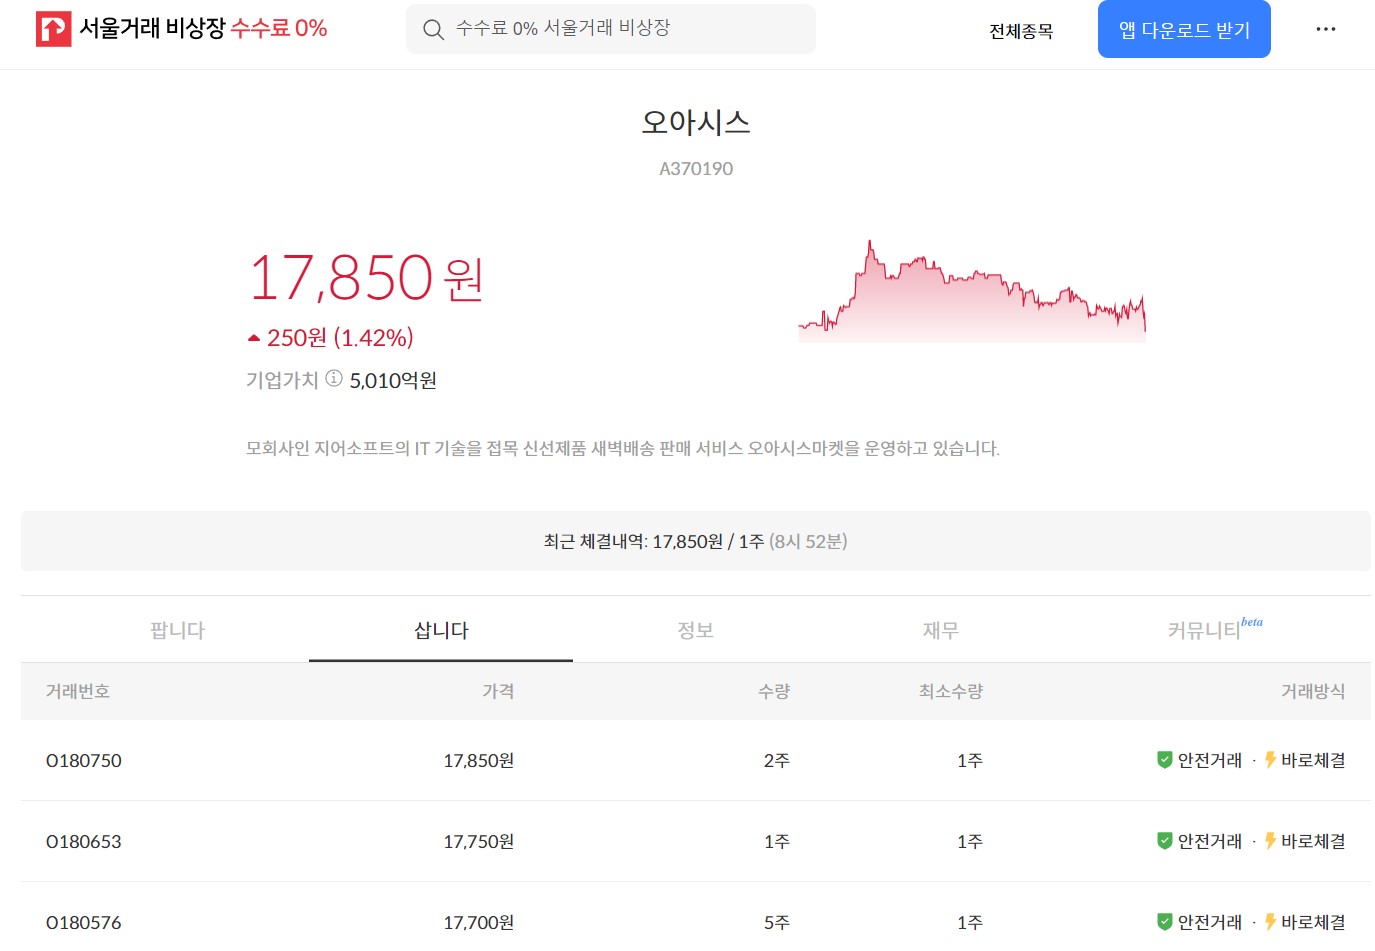The width and height of the screenshot is (1375, 951).
Task: Click the 거래방식 column header
Action: pos(1313,691)
